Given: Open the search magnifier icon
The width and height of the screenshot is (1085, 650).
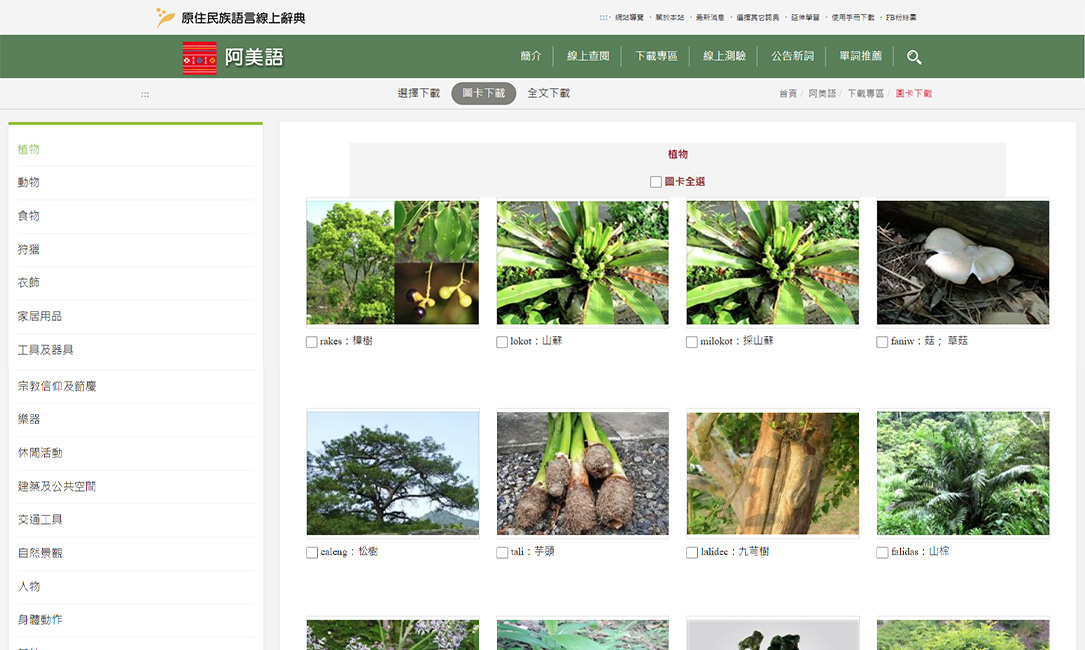Looking at the screenshot, I should [x=913, y=57].
